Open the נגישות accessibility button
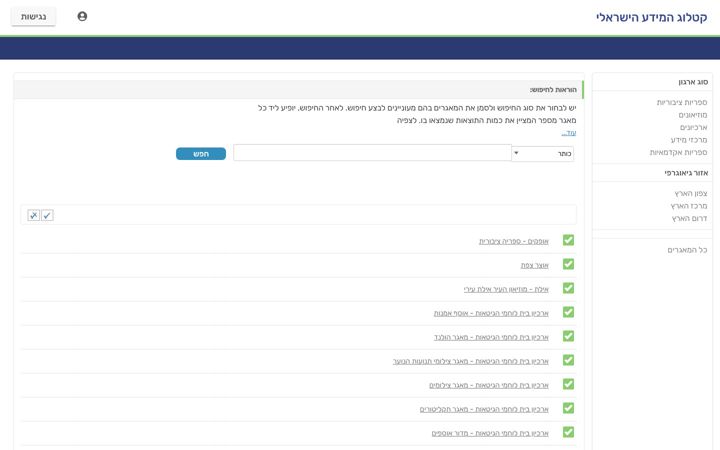720x450 pixels. click(34, 17)
